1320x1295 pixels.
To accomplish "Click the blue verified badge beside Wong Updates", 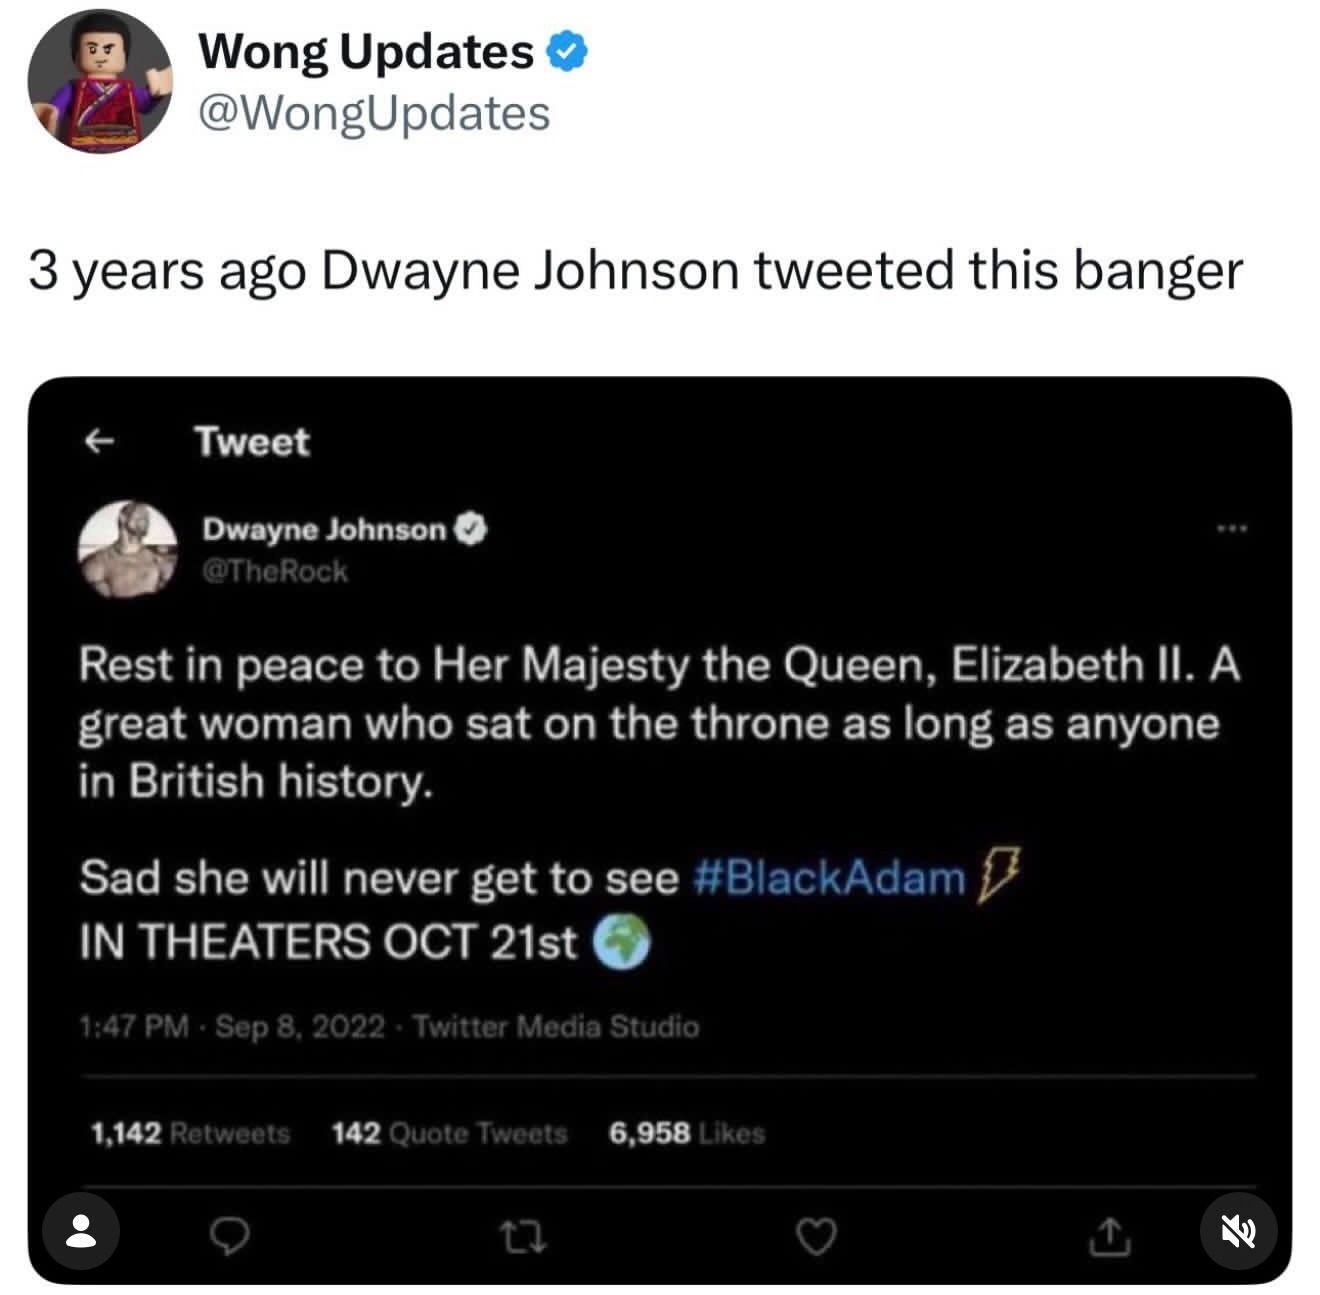I will click(568, 52).
